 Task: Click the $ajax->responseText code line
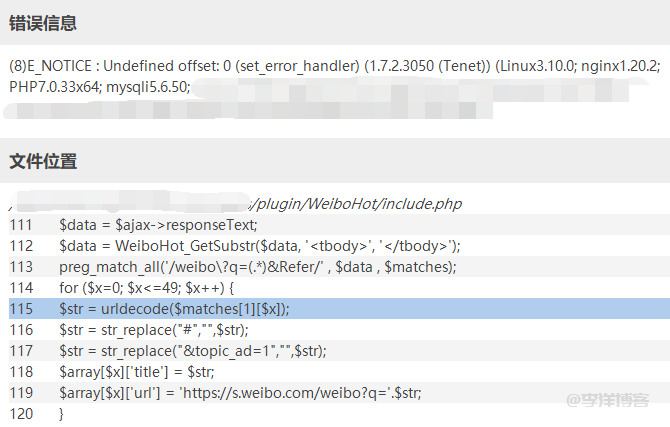[158, 225]
